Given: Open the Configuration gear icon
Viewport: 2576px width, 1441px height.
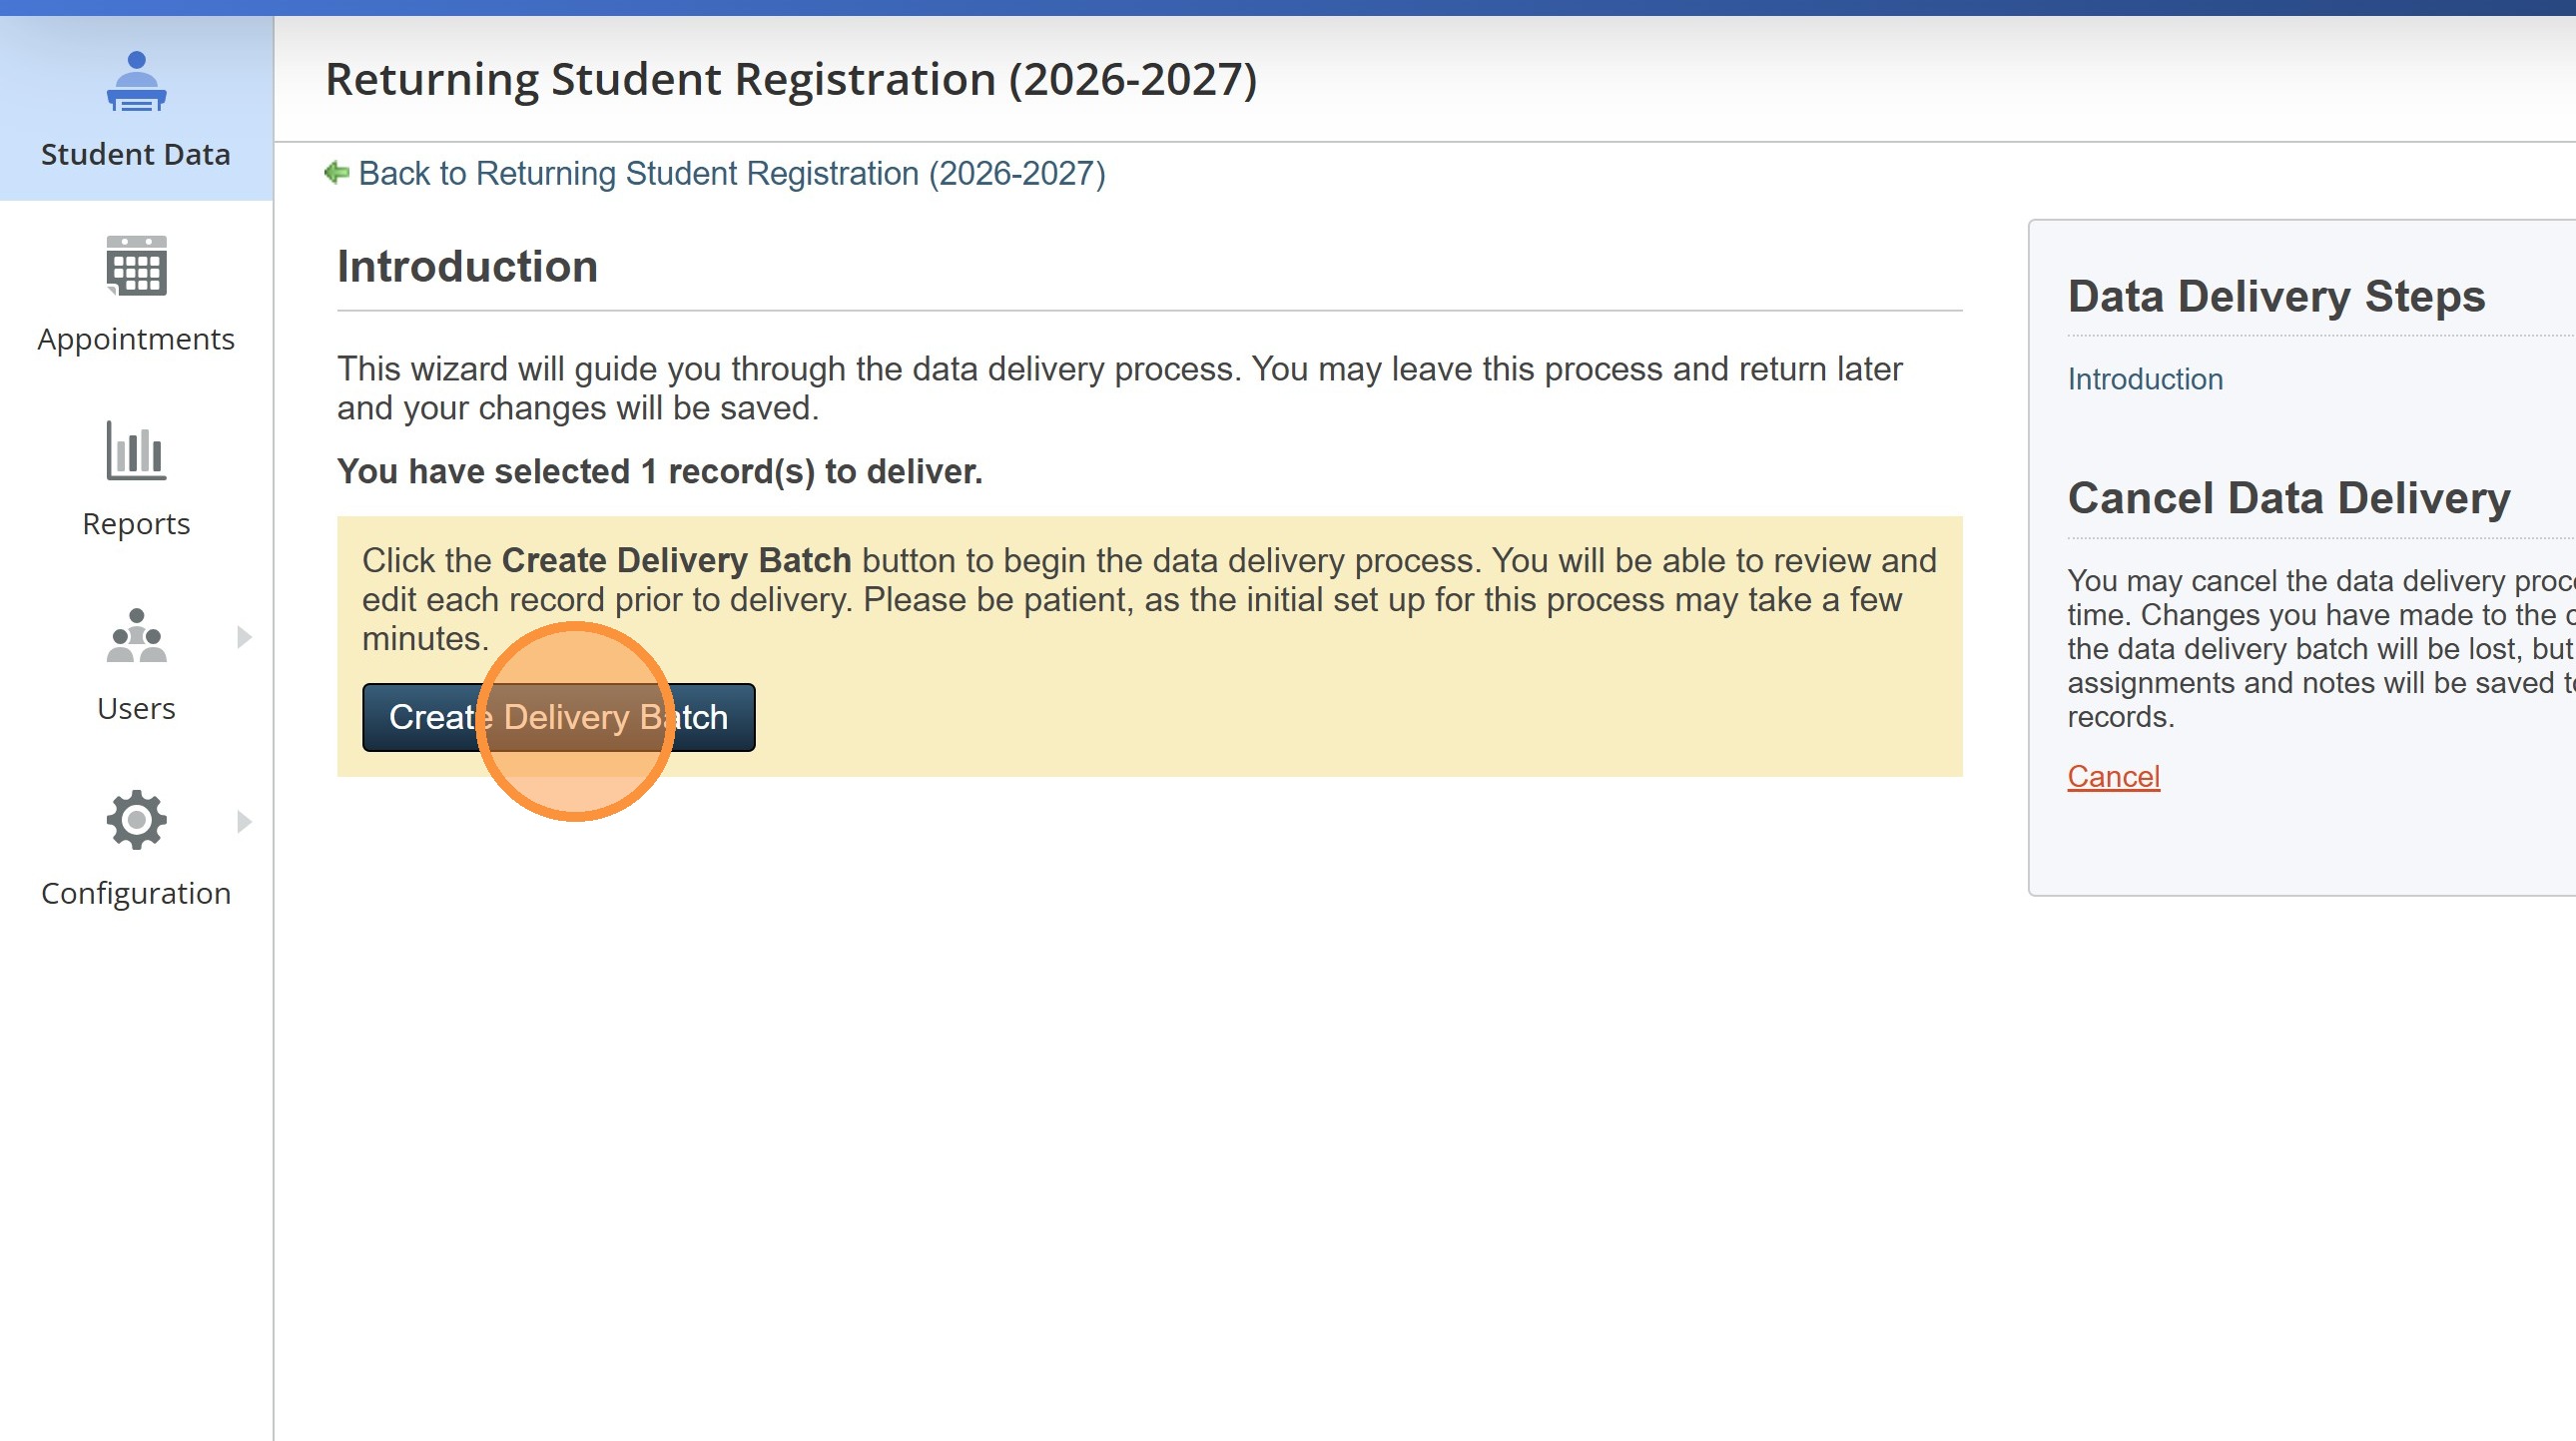Looking at the screenshot, I should 136,820.
